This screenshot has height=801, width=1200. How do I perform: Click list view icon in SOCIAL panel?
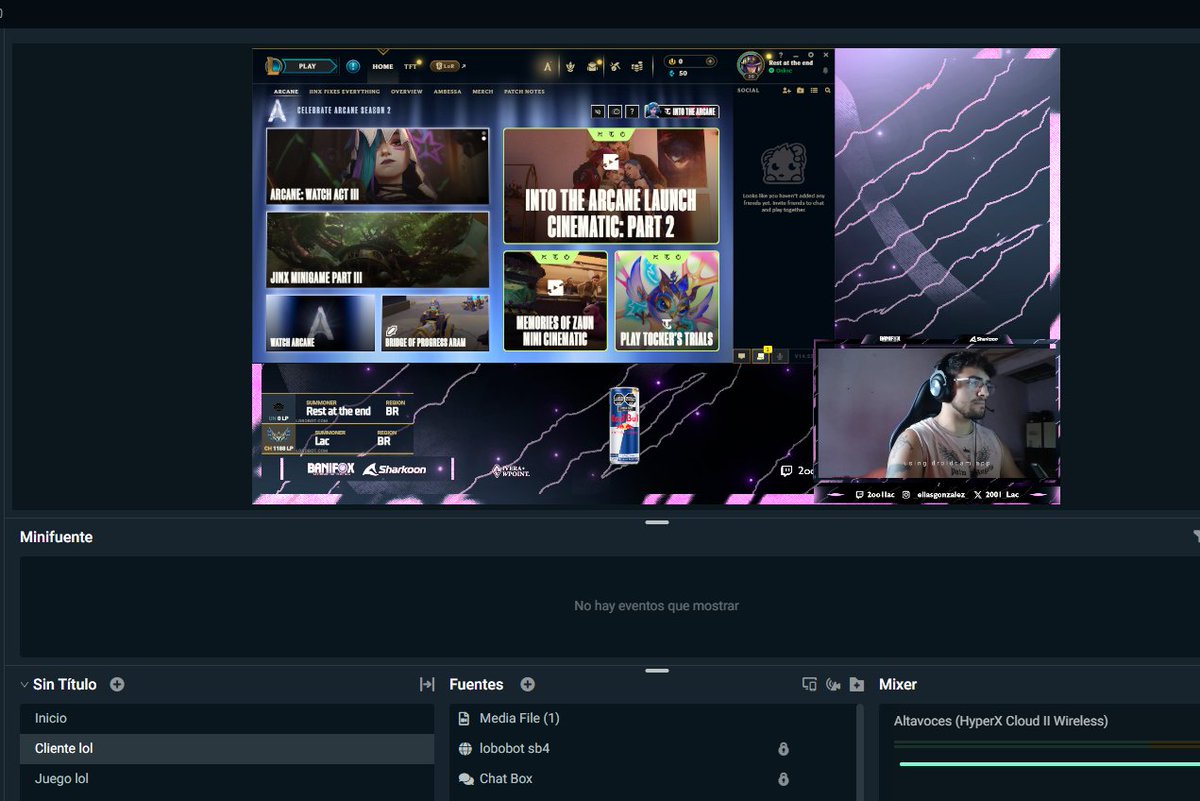(x=814, y=91)
